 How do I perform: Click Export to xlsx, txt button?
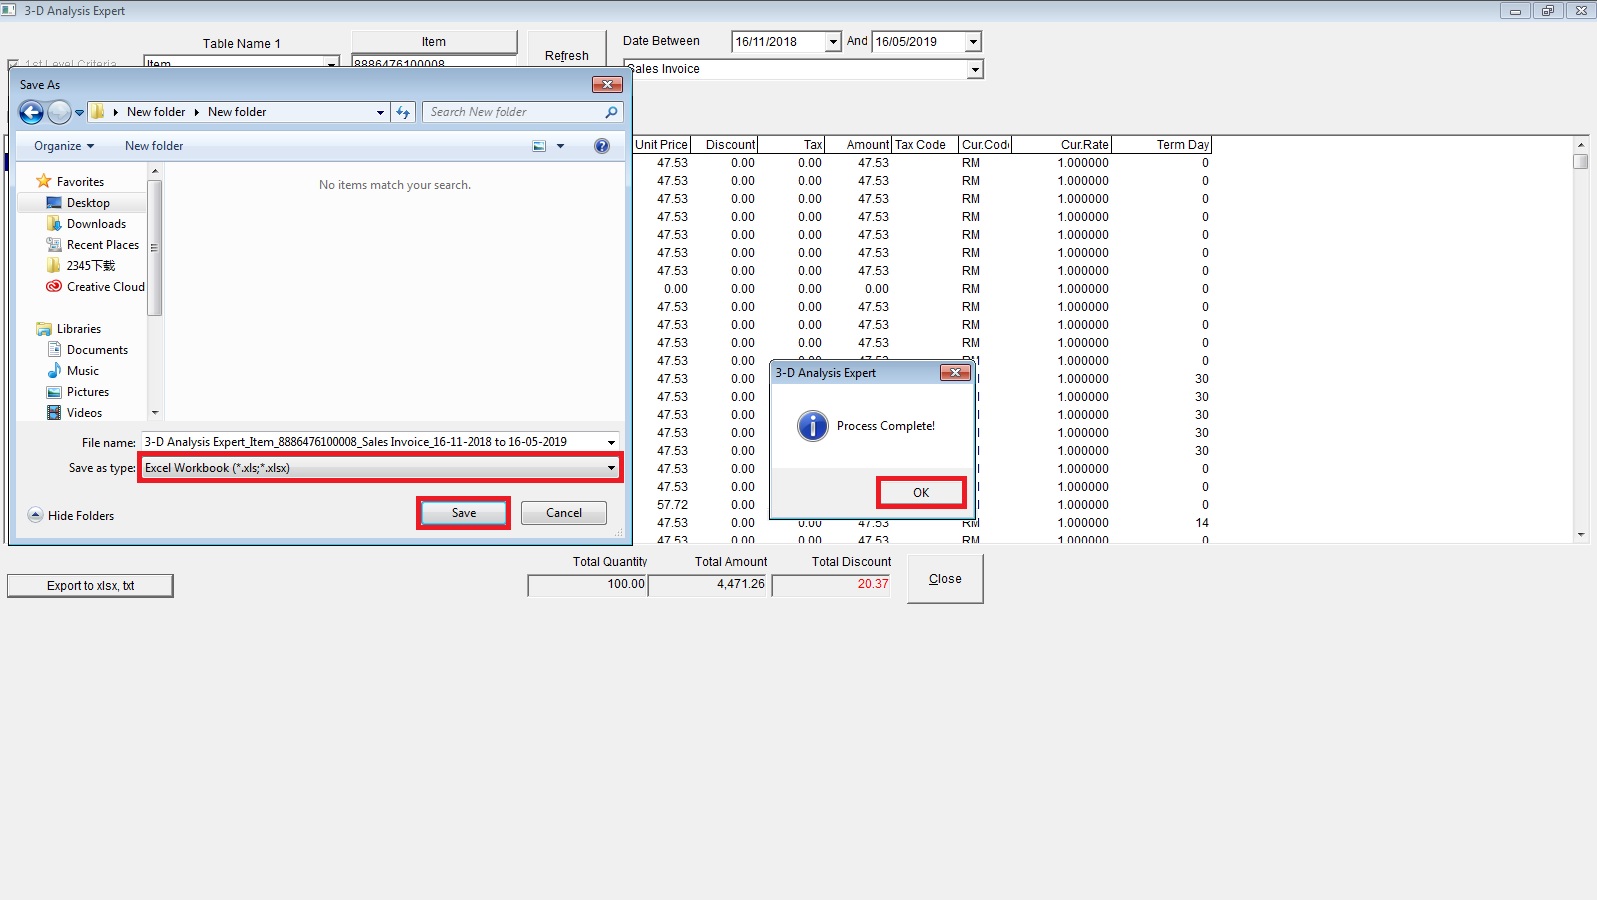click(90, 586)
